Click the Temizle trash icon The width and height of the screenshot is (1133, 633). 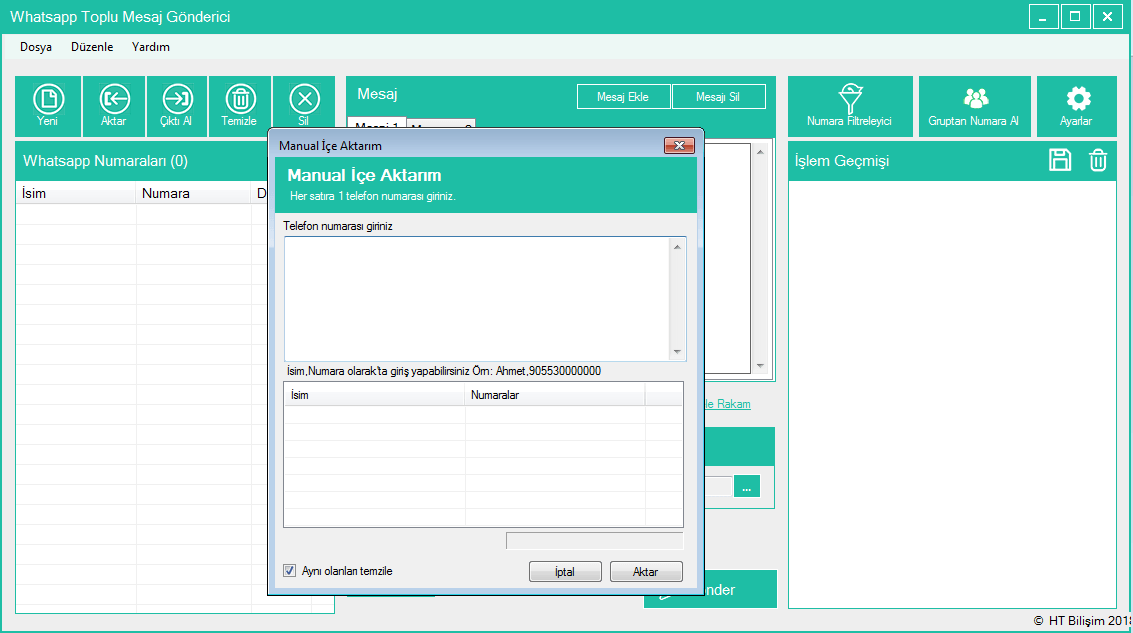point(240,106)
